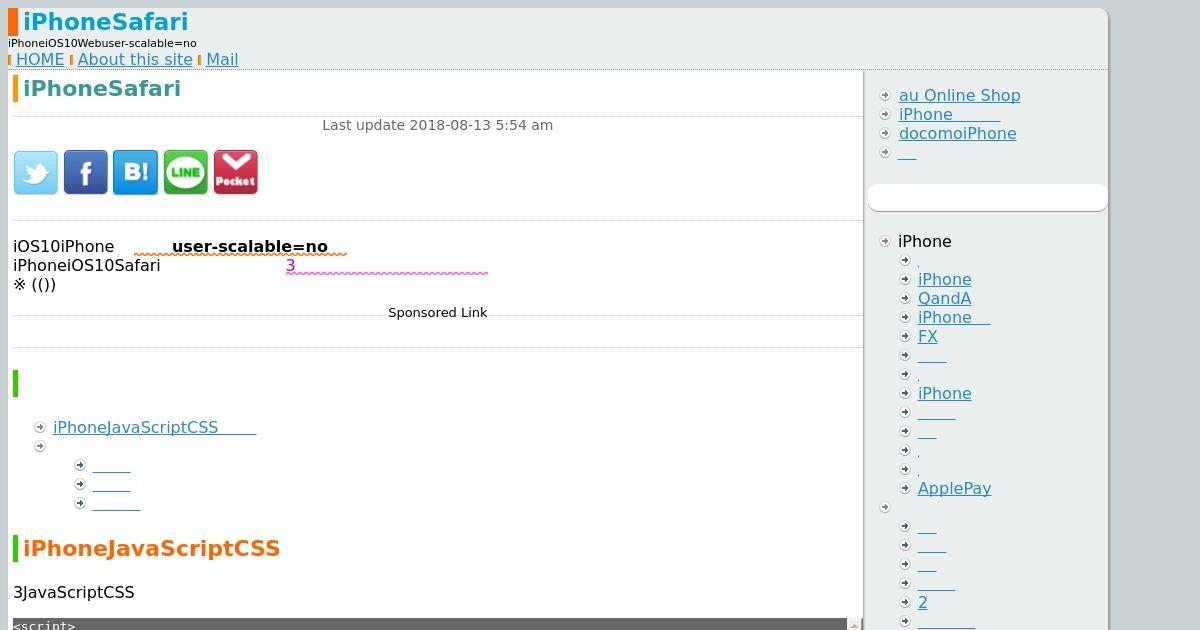Screen dimensions: 1200x630
Task: Click the <script> line in code block
Action: [x=44, y=625]
